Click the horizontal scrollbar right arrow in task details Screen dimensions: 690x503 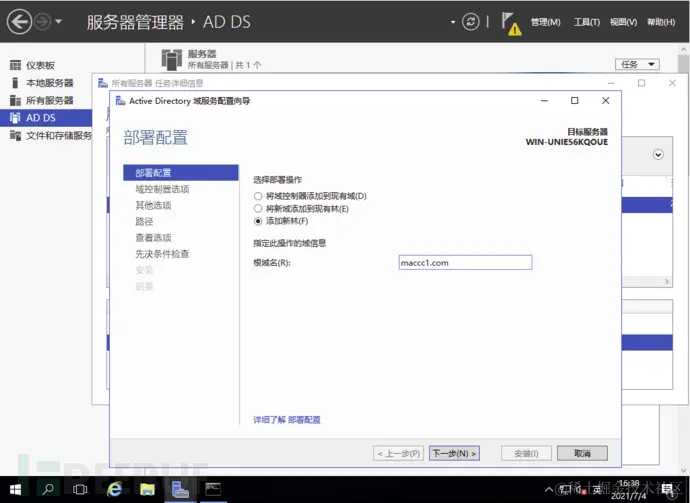click(667, 282)
